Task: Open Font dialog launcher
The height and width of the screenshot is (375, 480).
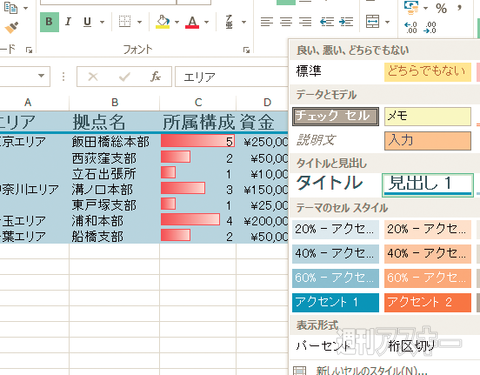Action: coord(246,50)
